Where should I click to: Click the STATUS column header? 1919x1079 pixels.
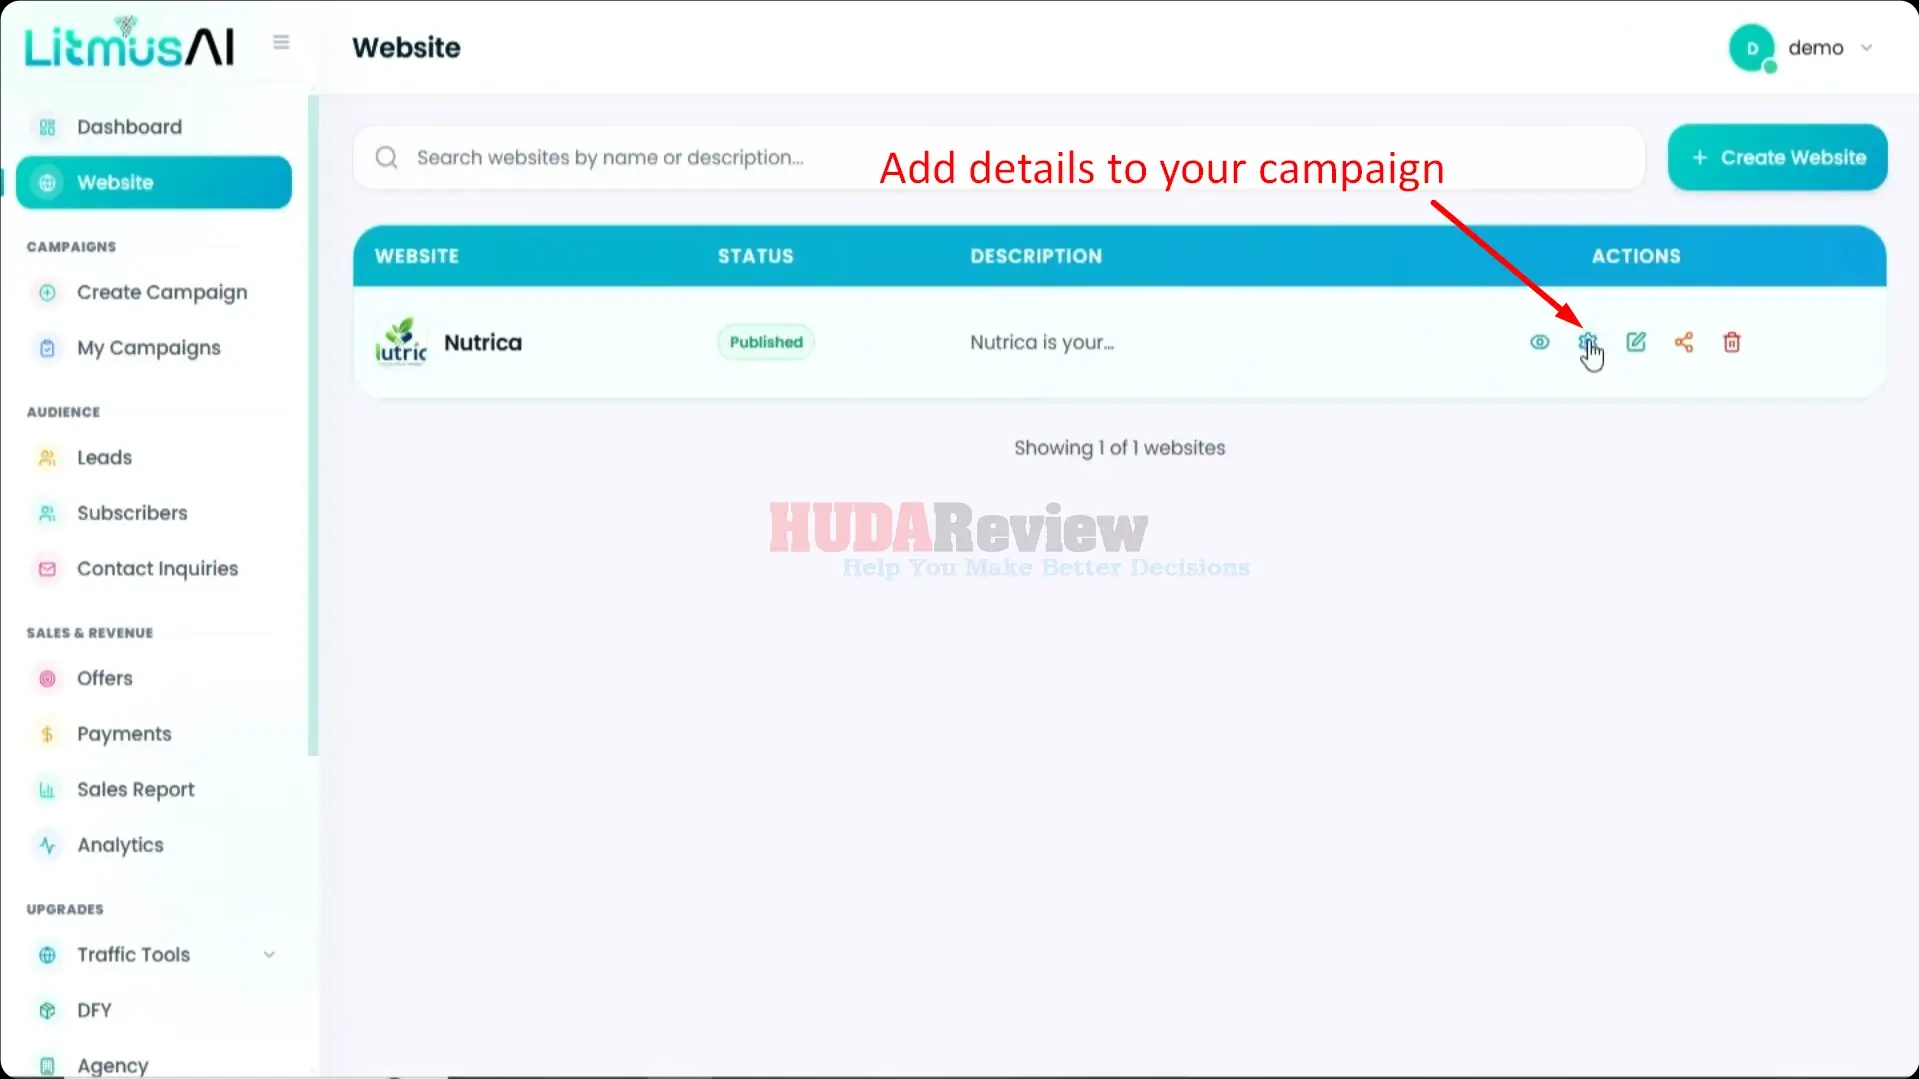coord(755,256)
